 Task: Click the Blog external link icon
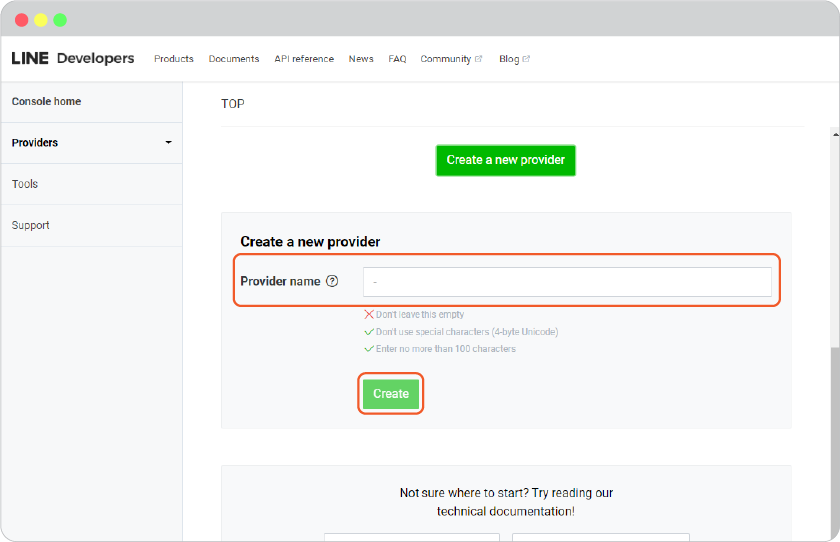(x=526, y=59)
